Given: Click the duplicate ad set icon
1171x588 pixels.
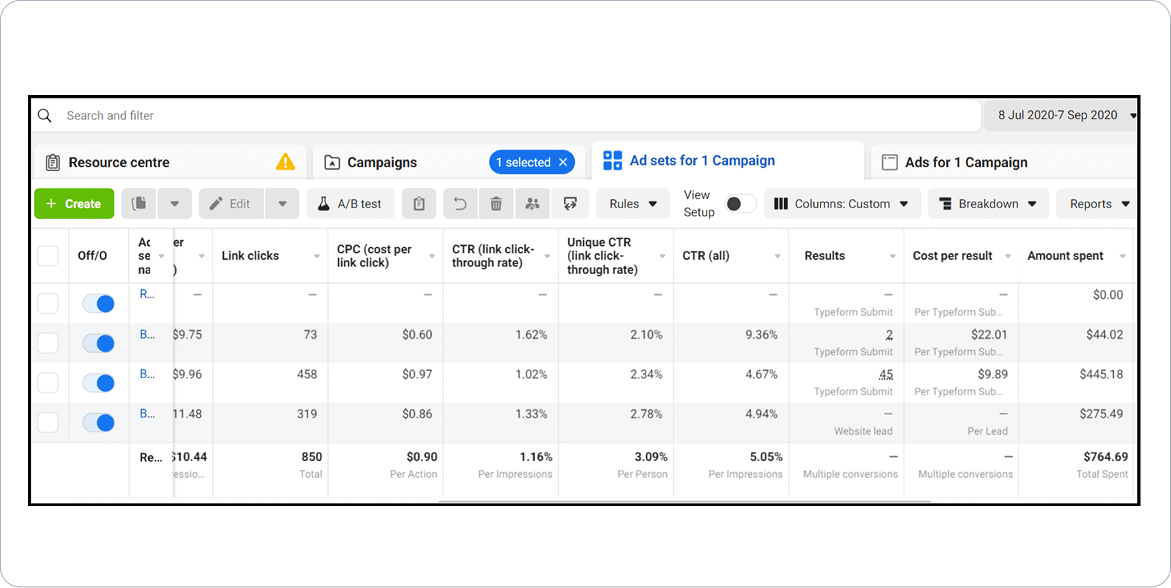Looking at the screenshot, I should click(x=140, y=204).
